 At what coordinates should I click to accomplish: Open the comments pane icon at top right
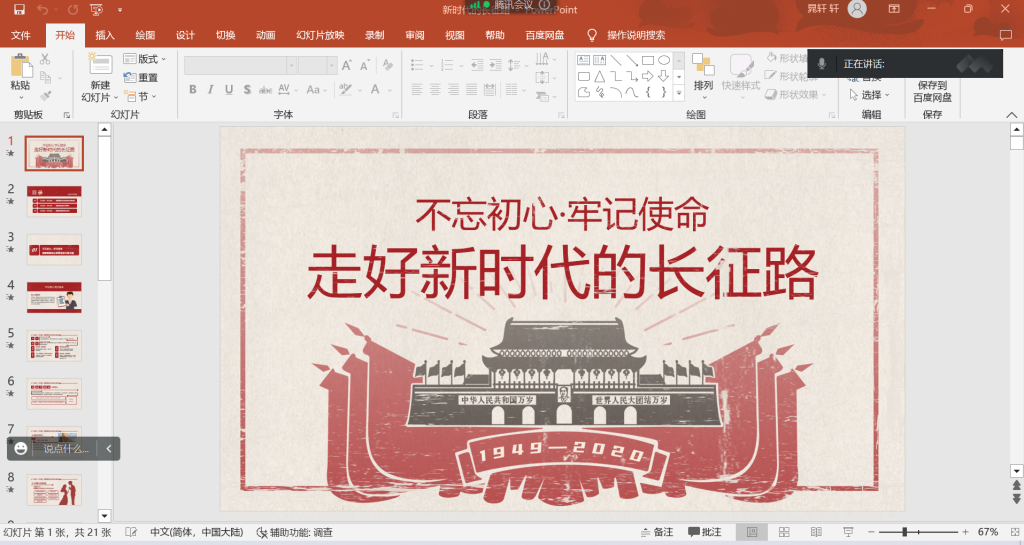click(x=1006, y=35)
